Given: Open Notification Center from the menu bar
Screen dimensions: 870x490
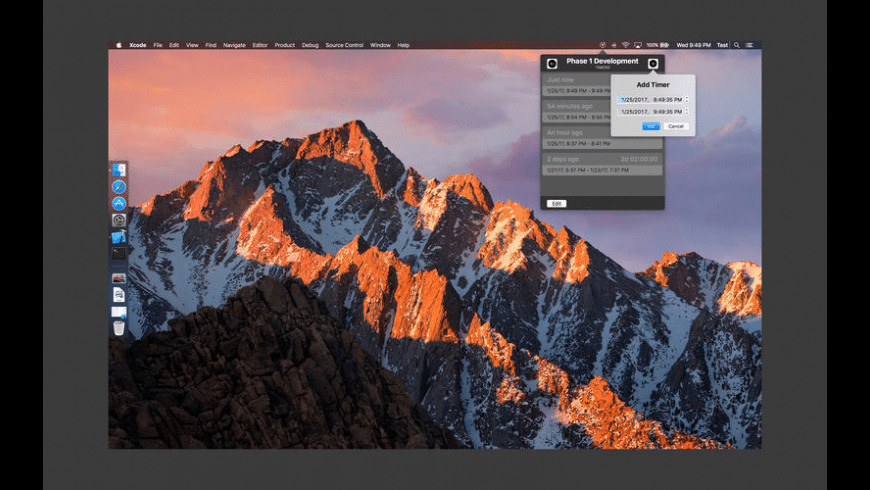Looking at the screenshot, I should [x=750, y=45].
